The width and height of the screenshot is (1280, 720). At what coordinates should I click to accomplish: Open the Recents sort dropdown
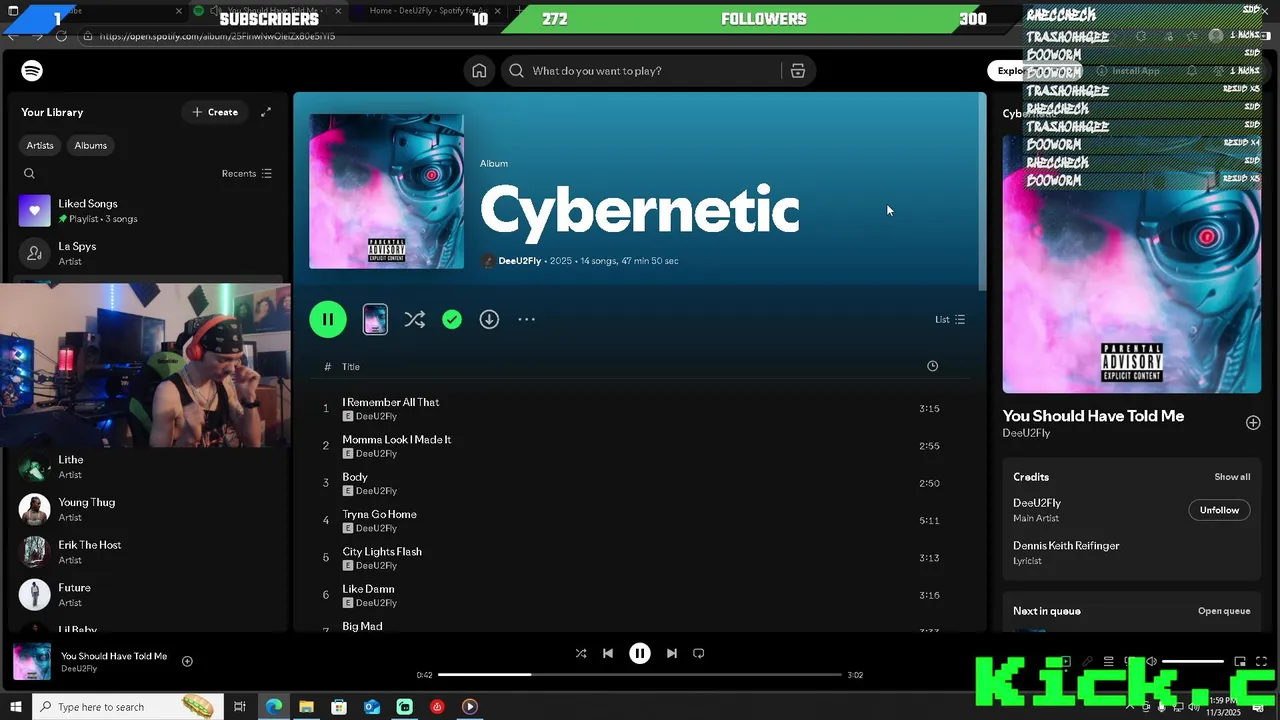pyautogui.click(x=246, y=173)
